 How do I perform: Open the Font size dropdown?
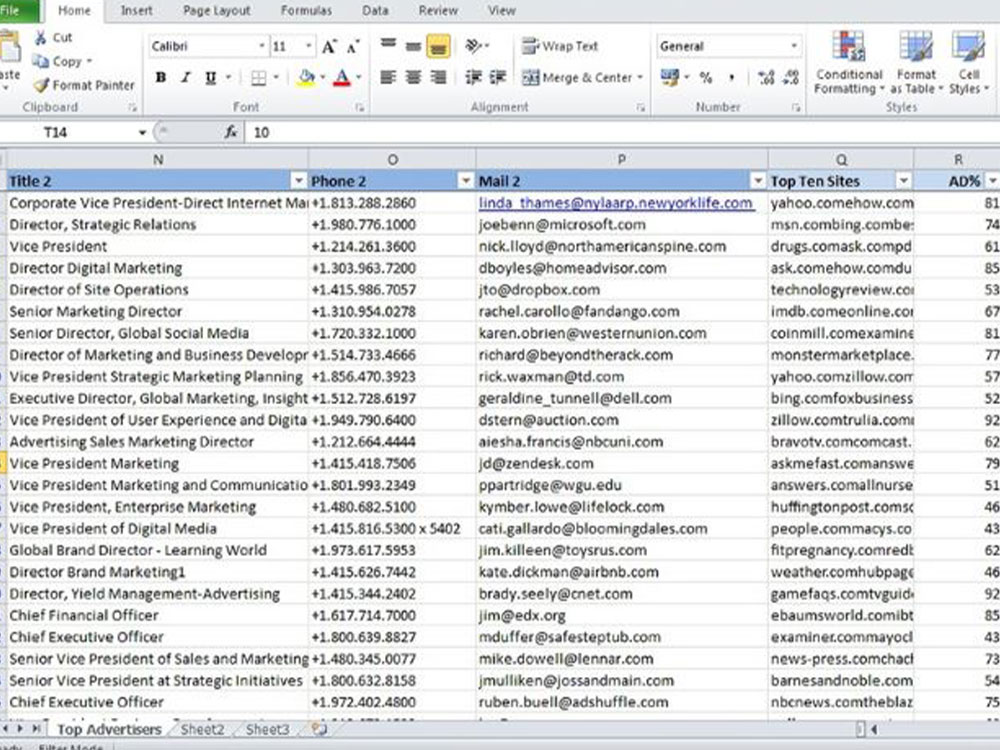coord(309,46)
